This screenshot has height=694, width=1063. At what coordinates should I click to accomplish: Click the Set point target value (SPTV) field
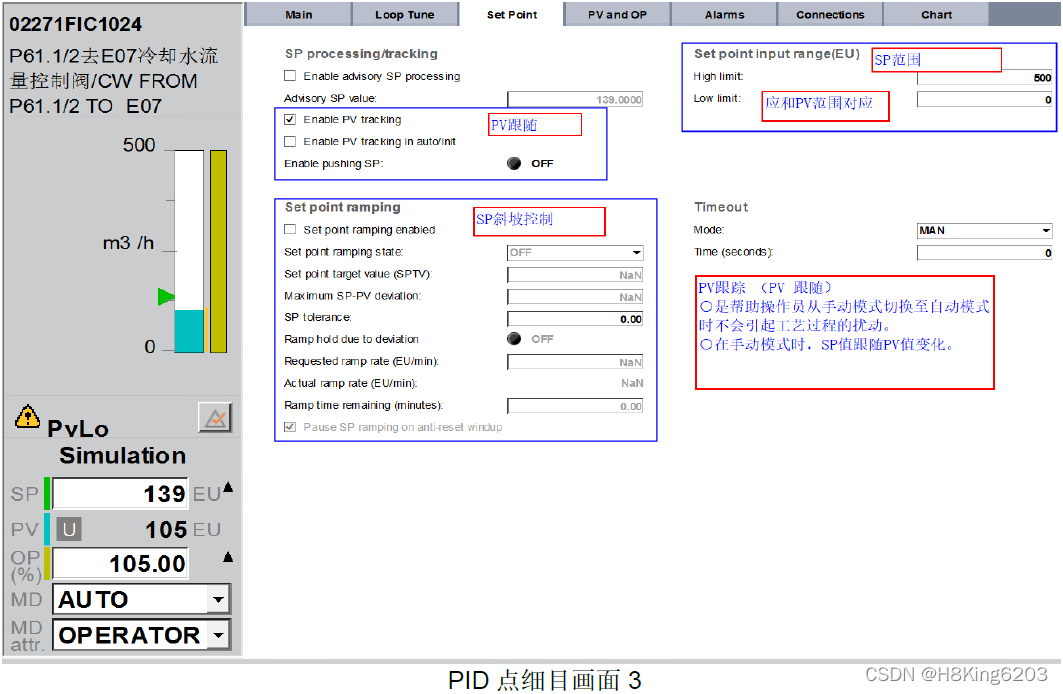tap(575, 274)
